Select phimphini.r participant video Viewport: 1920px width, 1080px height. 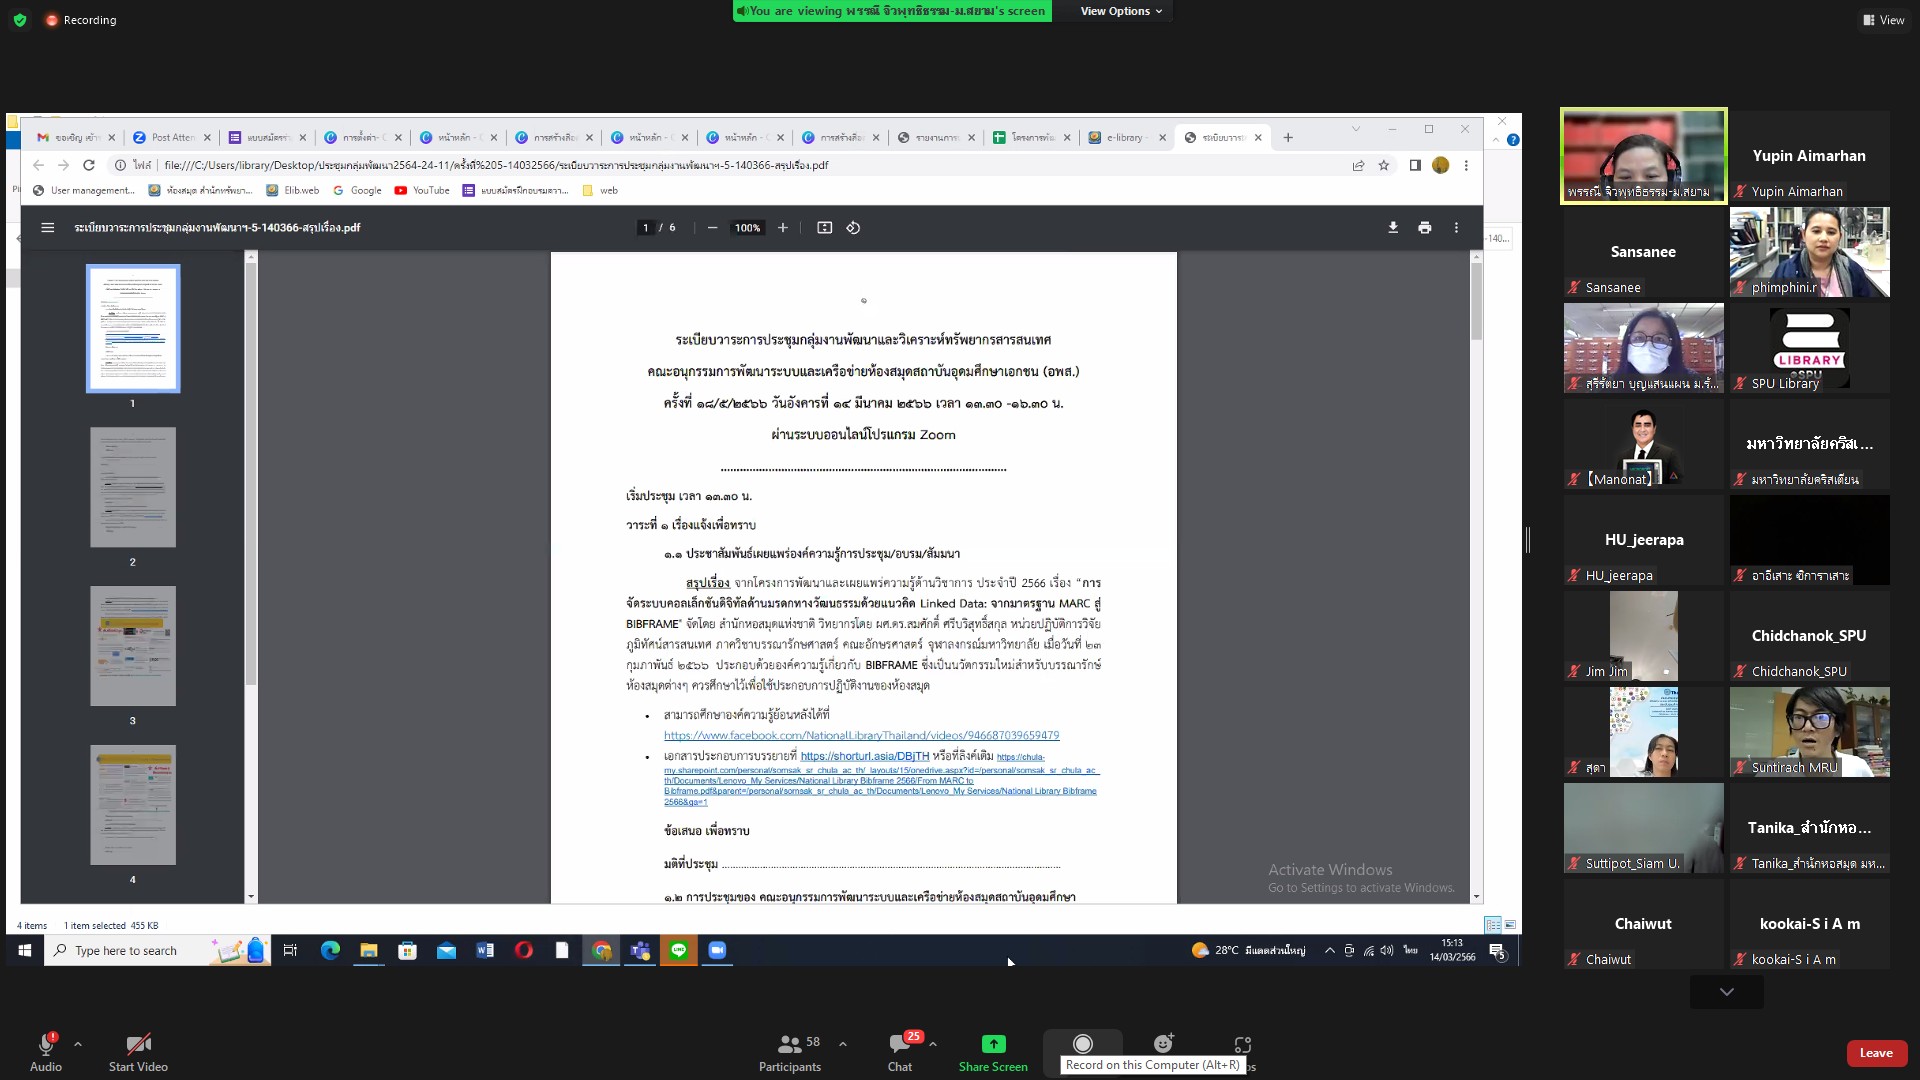coord(1809,252)
